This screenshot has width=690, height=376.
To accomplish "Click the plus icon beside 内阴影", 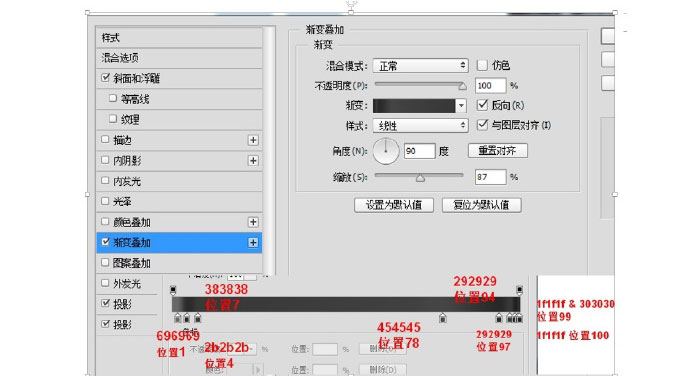I will [253, 161].
